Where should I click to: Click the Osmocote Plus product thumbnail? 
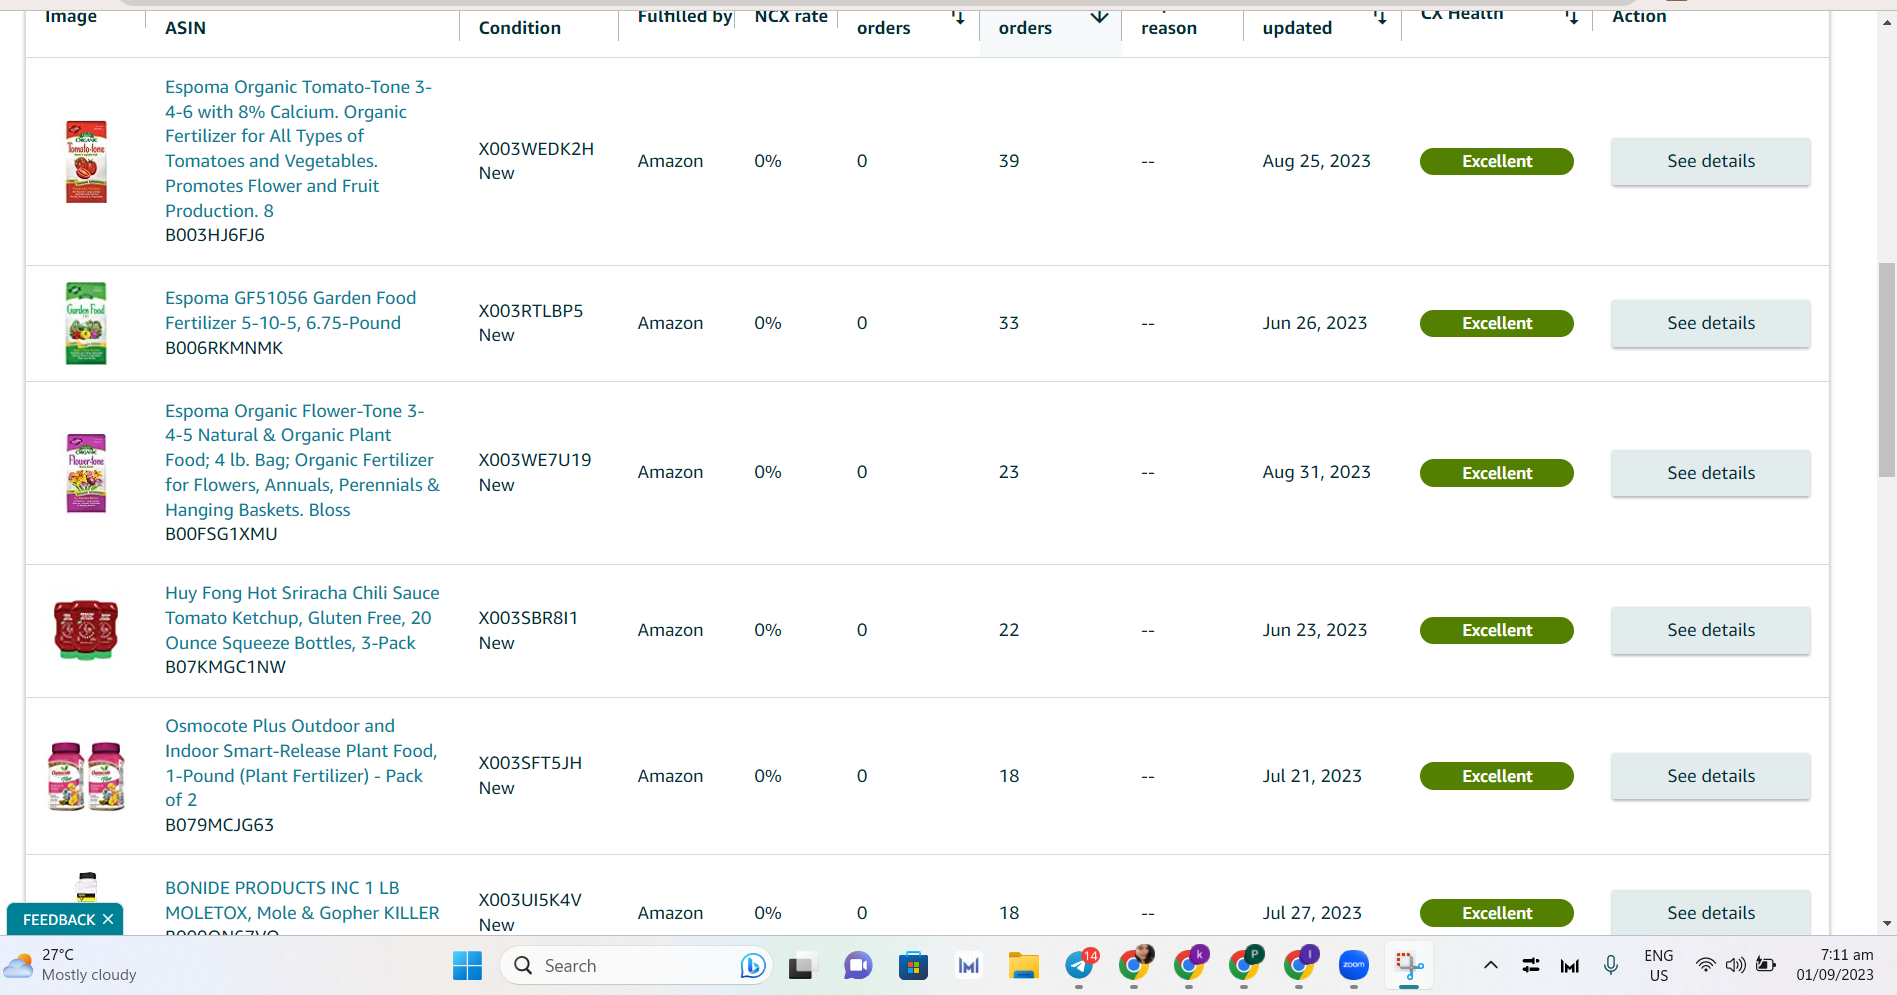86,776
